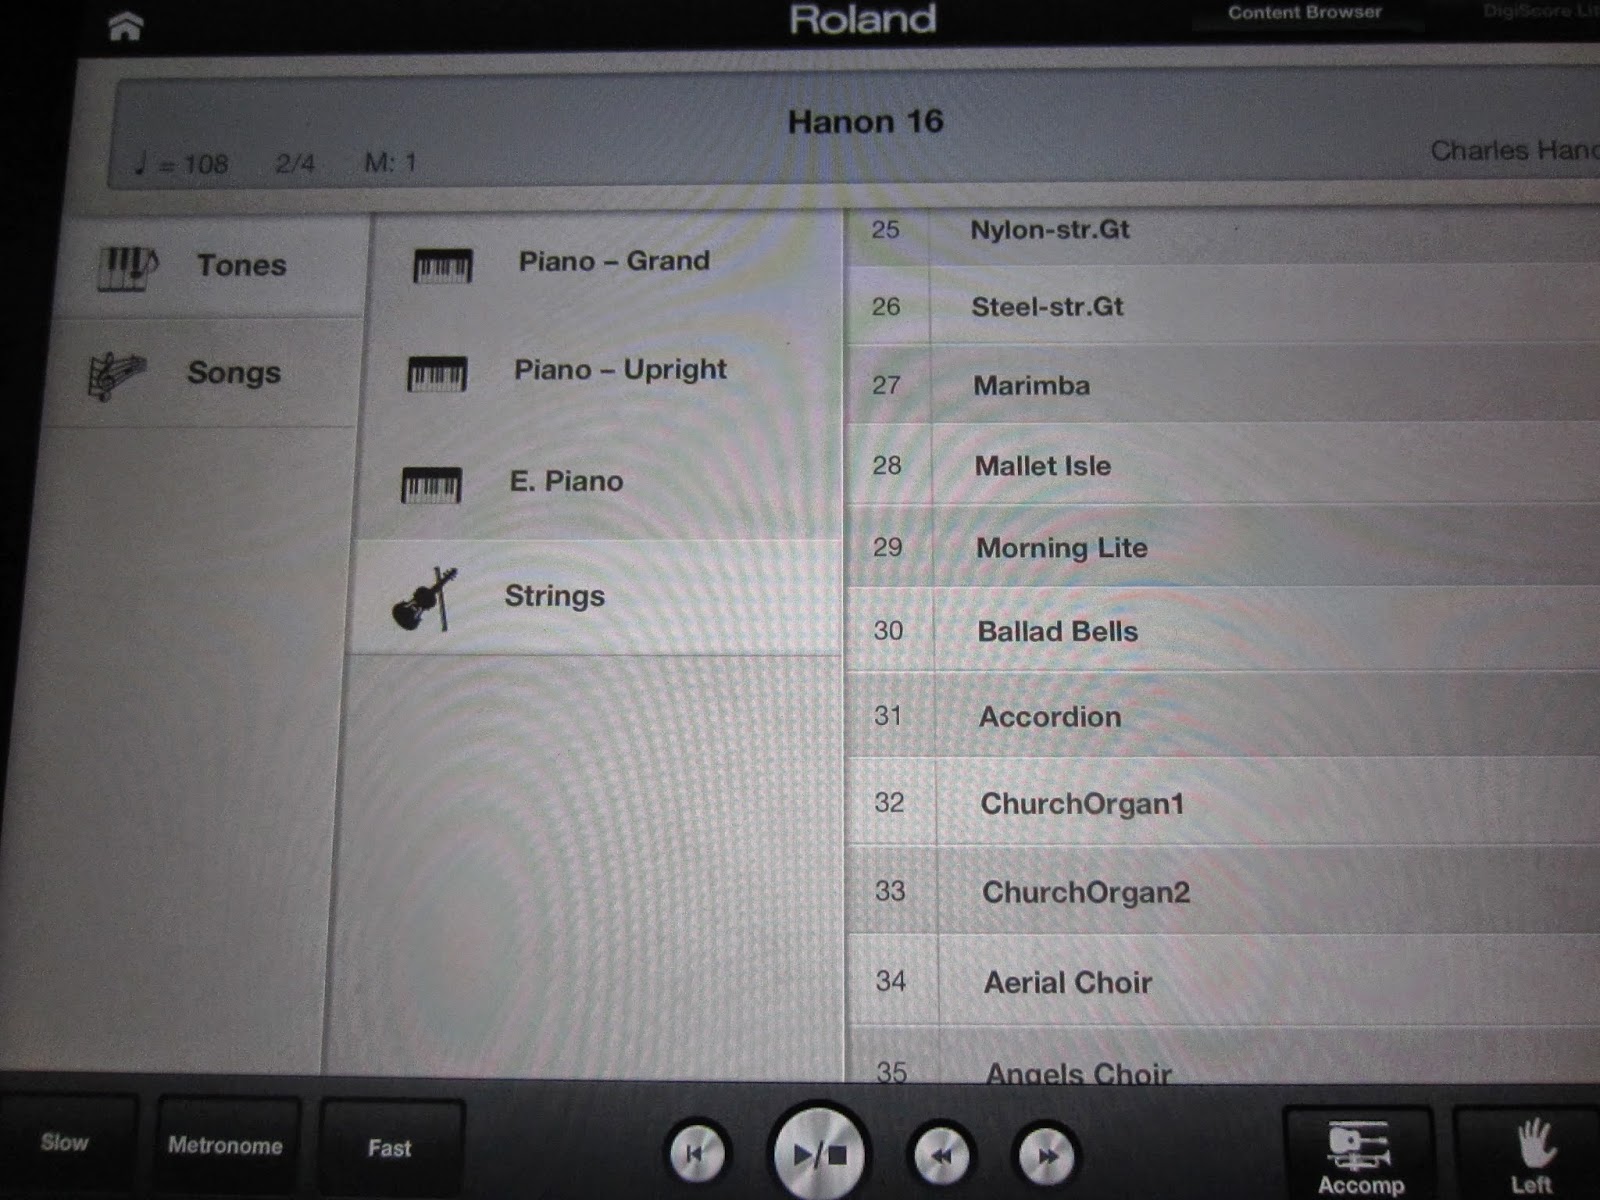
Task: Select tone 32 ChurchOrgan1
Action: coord(1224,802)
